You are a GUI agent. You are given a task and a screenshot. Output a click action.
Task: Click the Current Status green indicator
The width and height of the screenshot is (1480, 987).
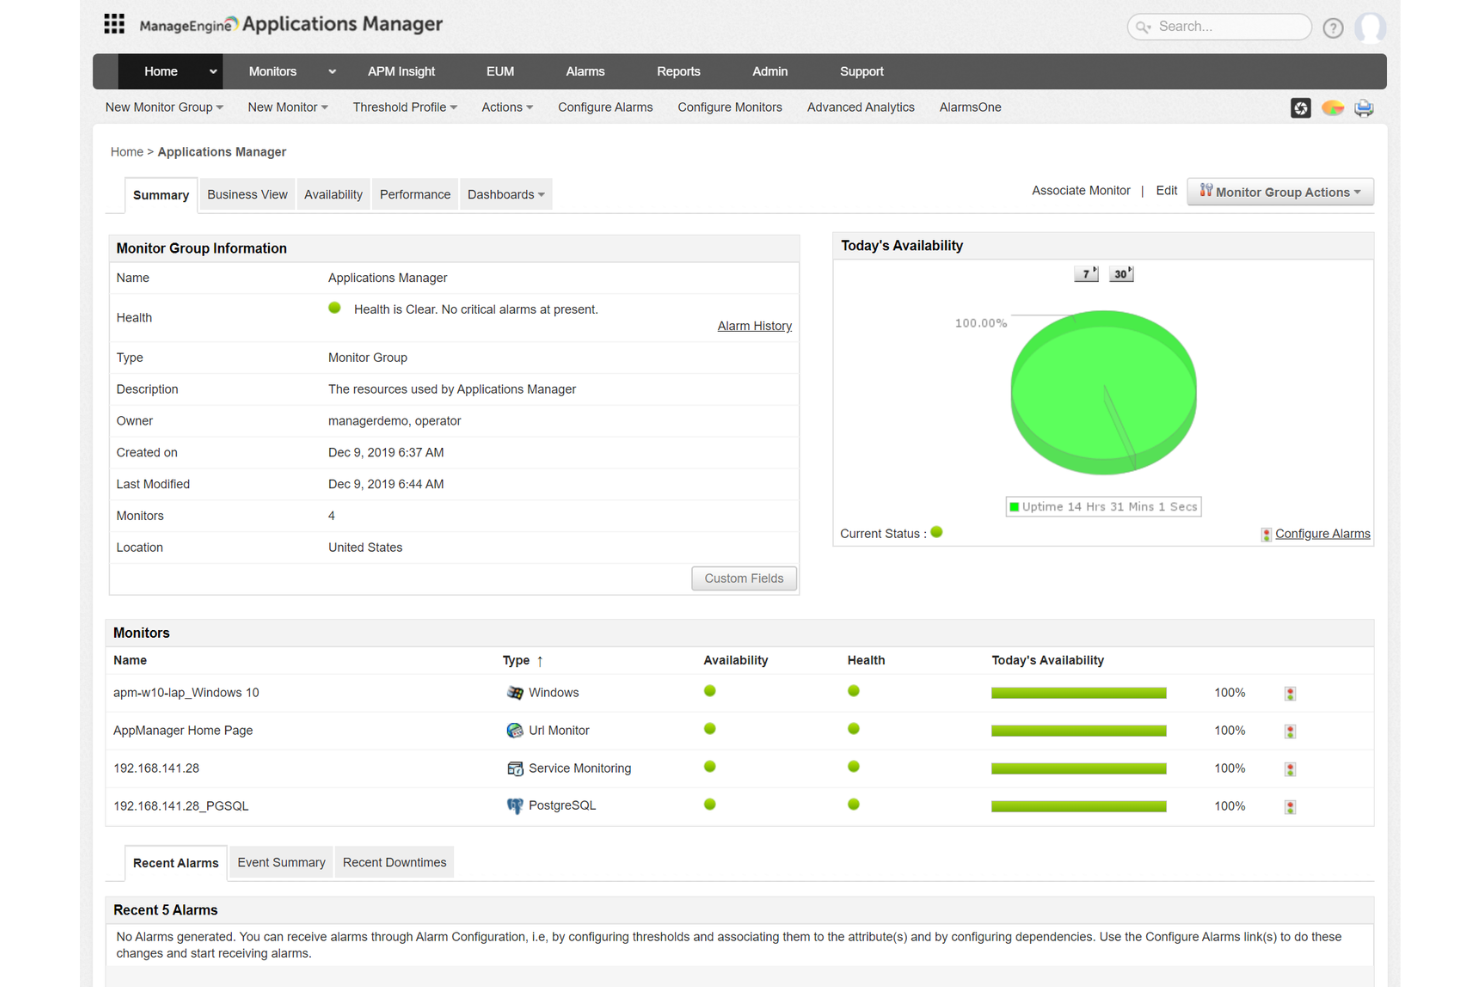pyautogui.click(x=936, y=532)
